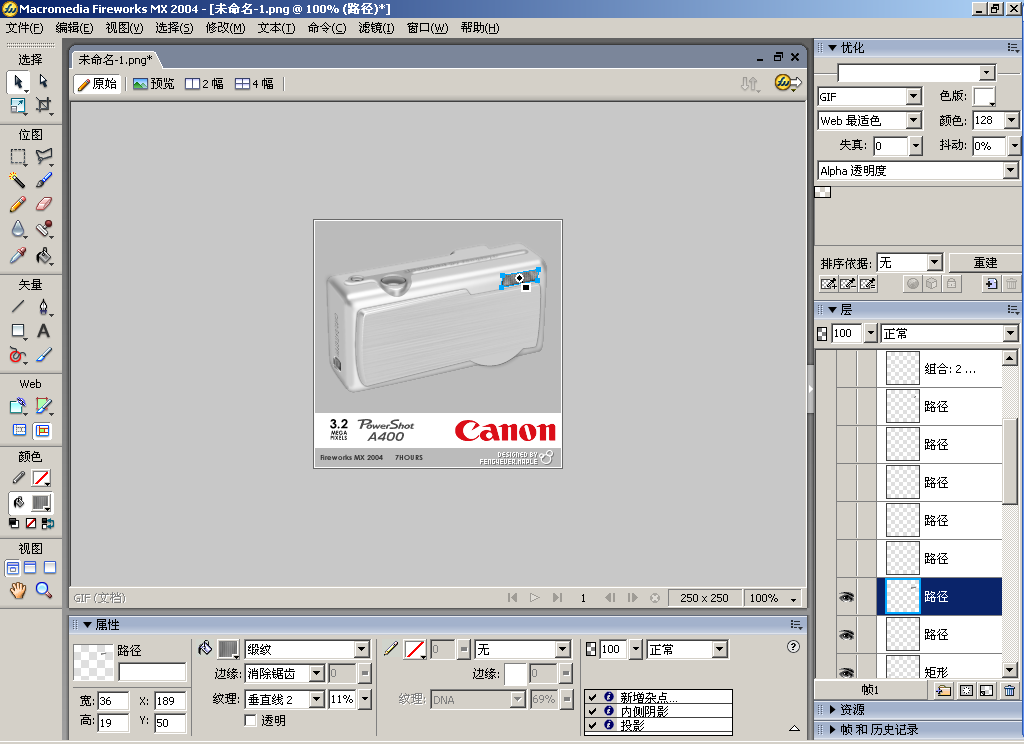Open the Alpha 透明度 dropdown

point(1010,170)
